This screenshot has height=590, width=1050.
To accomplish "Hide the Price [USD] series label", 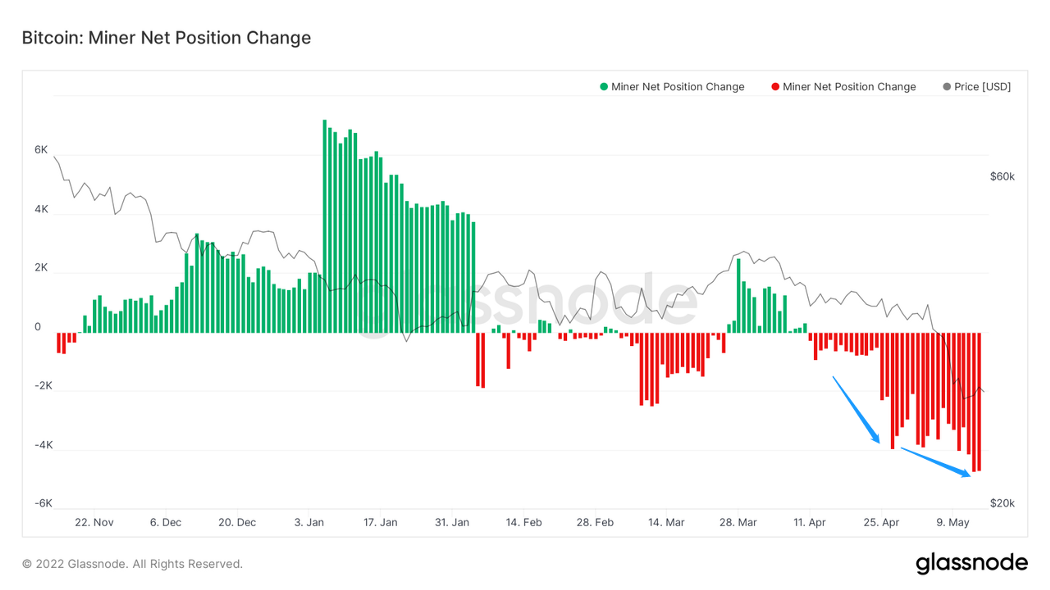I will (982, 87).
